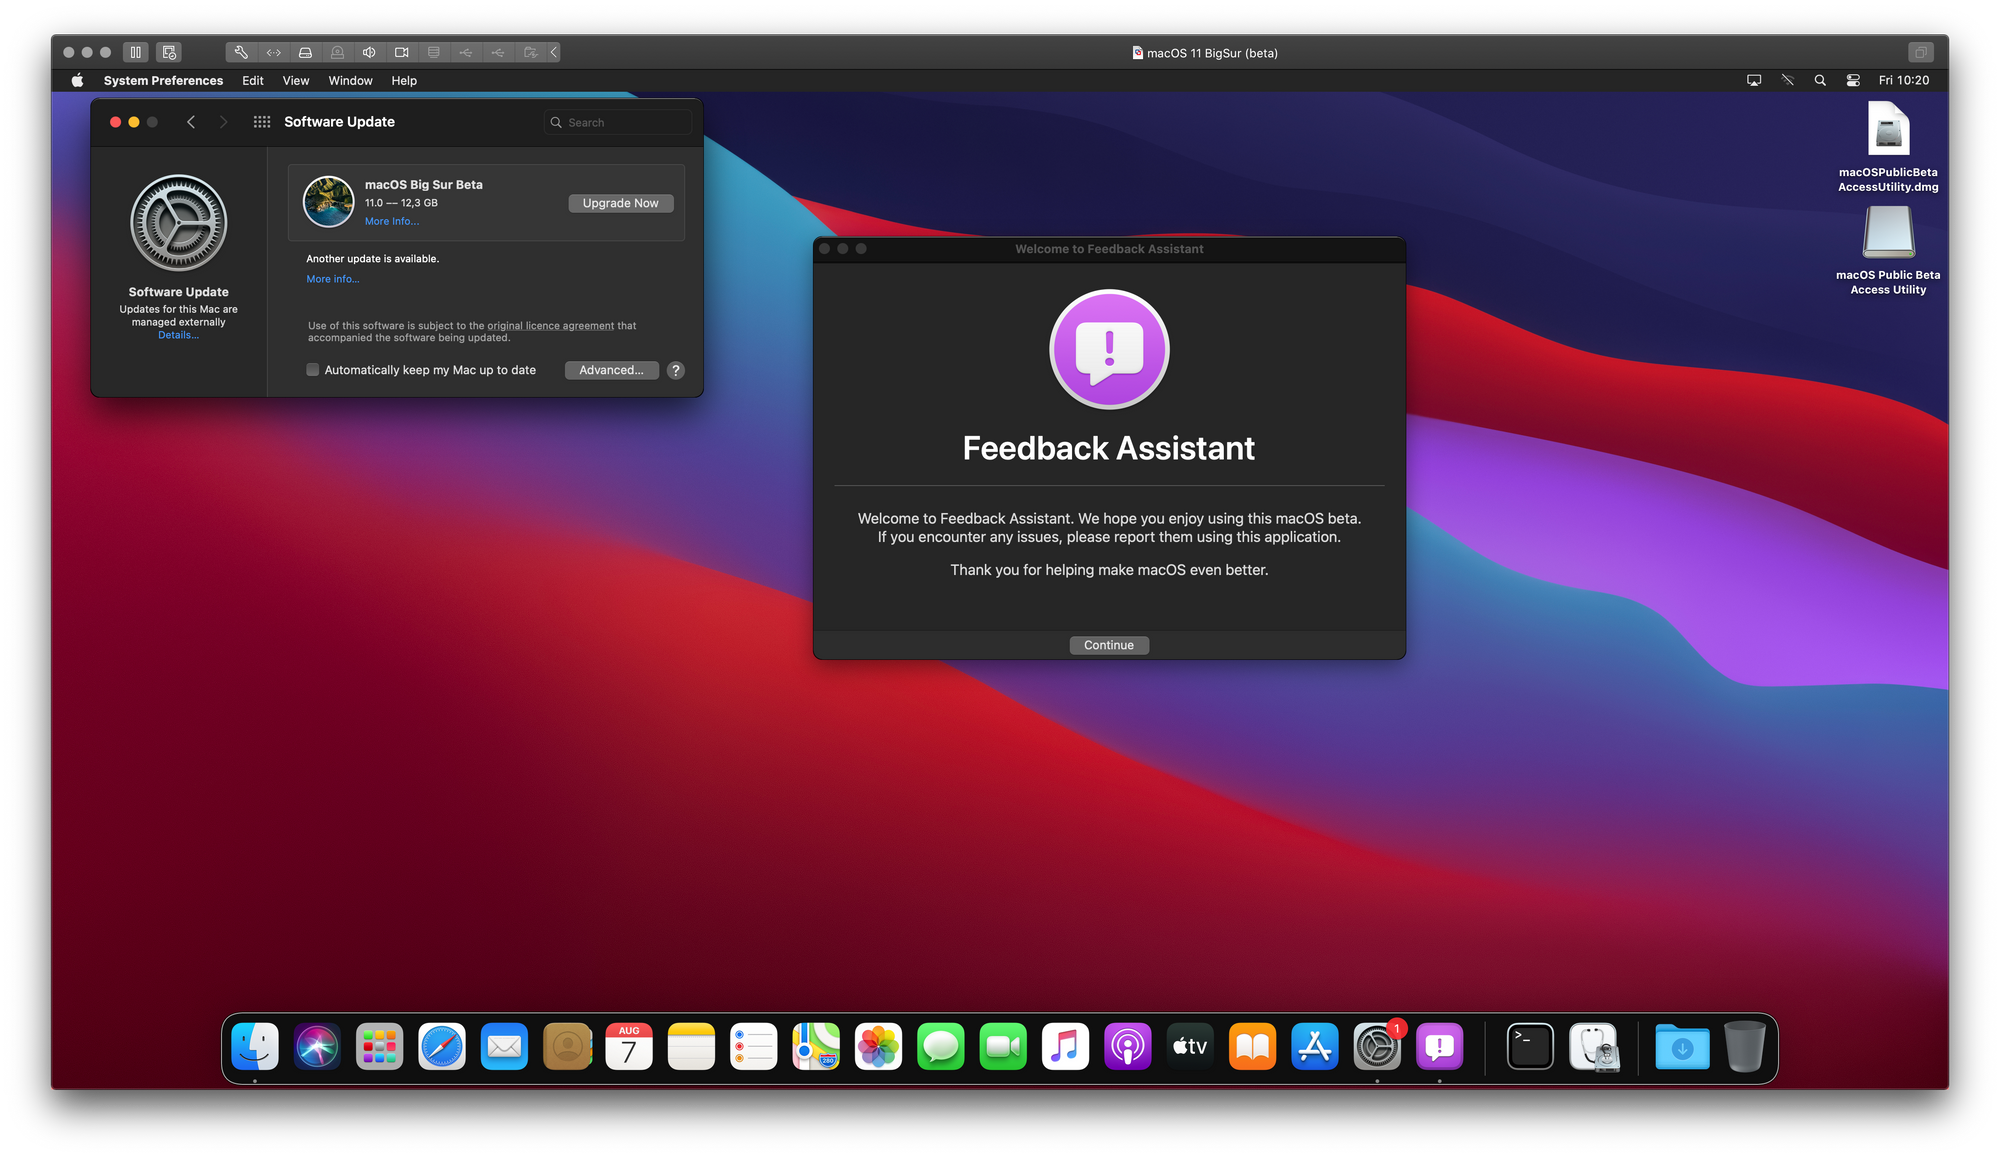Open the original licence agreement link

coord(551,326)
